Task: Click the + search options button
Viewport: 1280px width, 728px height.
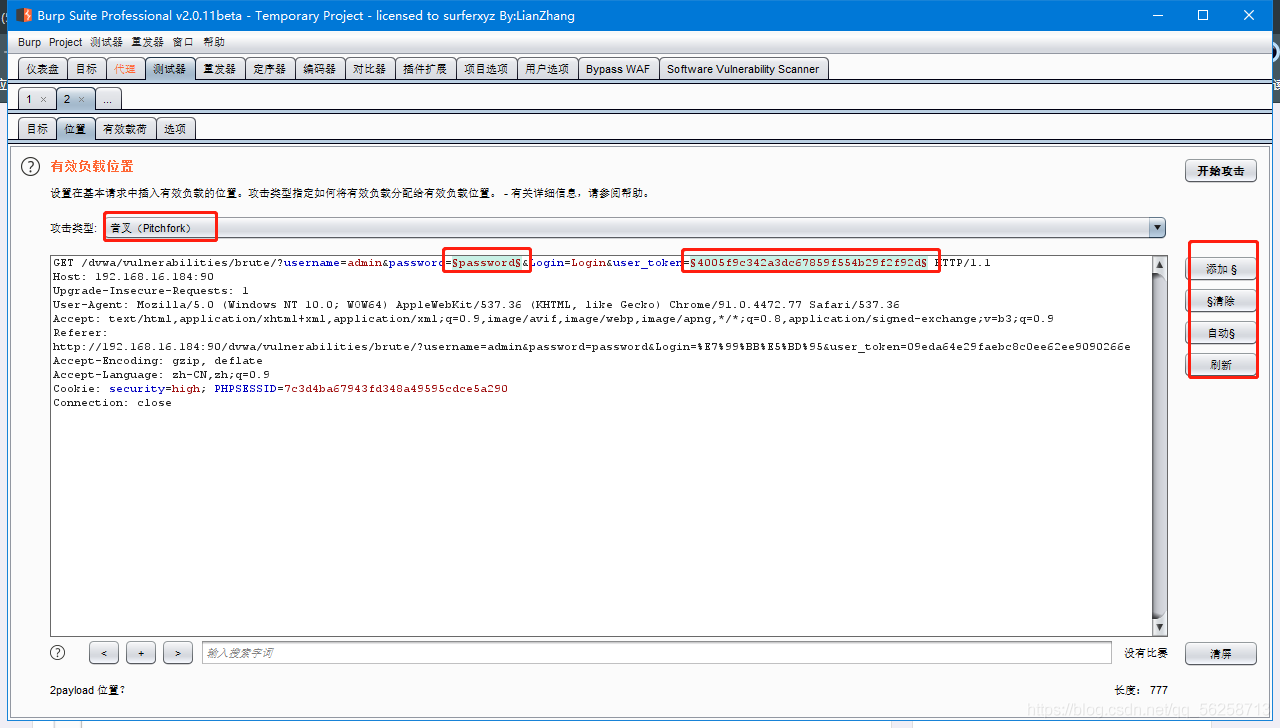Action: (x=141, y=653)
